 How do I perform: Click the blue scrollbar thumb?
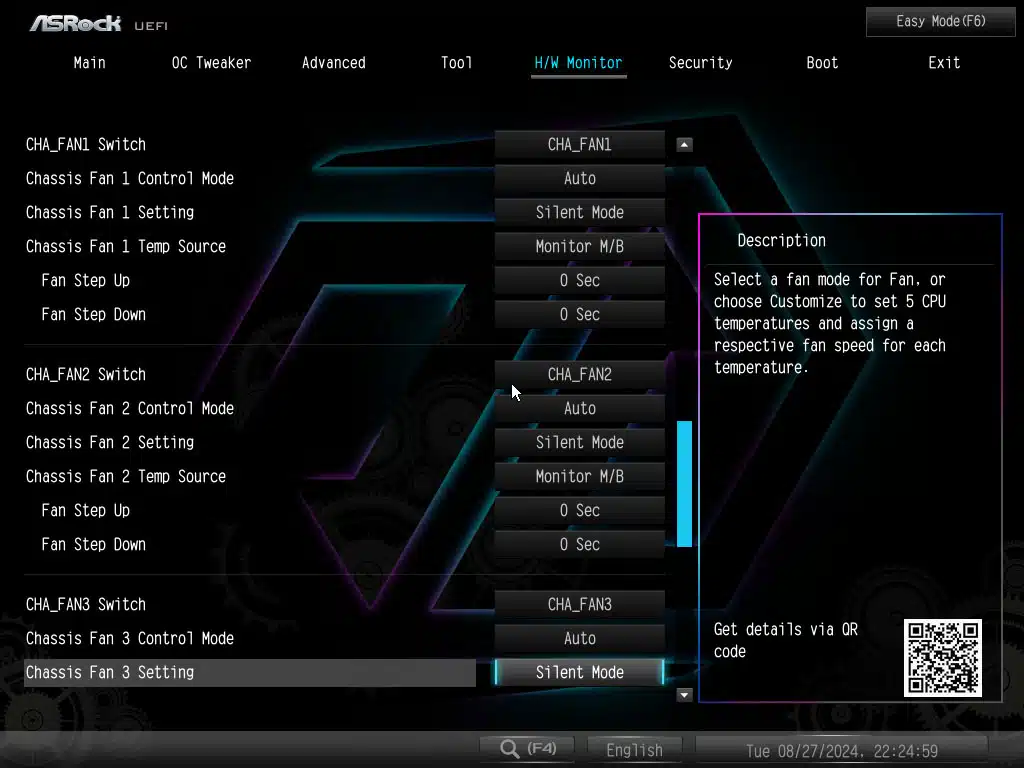684,483
